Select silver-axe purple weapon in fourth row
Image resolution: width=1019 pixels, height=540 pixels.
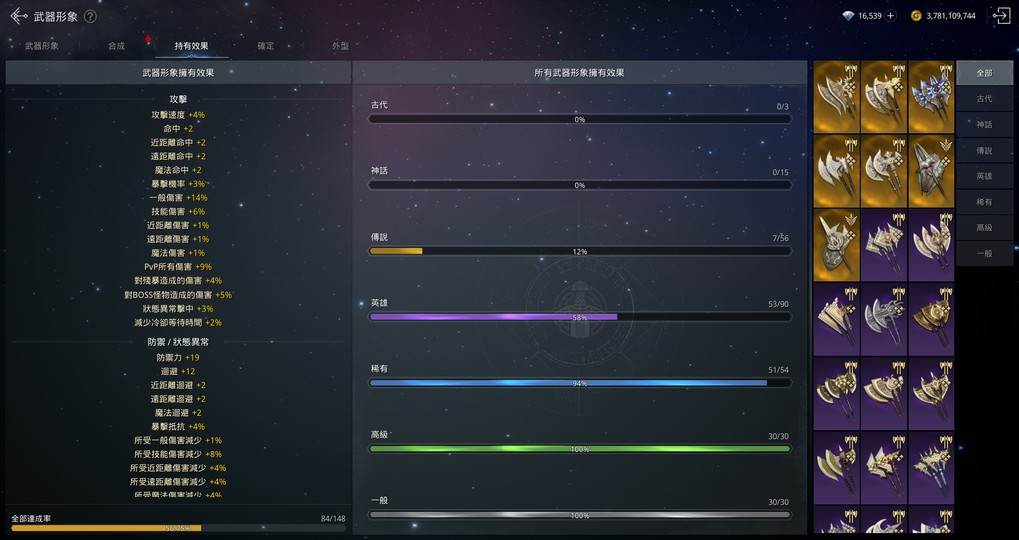[884, 319]
